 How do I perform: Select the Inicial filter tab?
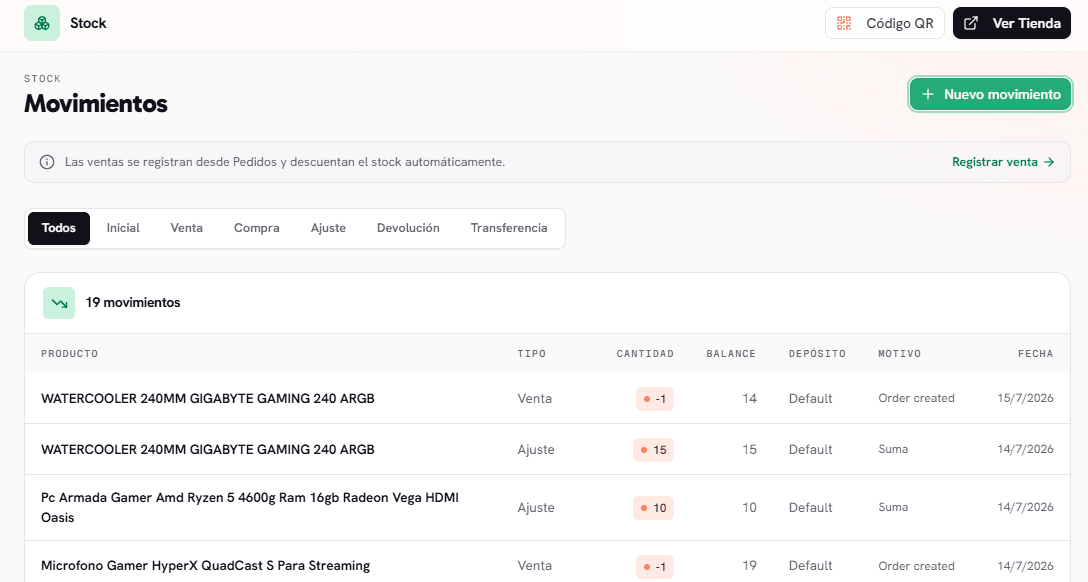(123, 228)
